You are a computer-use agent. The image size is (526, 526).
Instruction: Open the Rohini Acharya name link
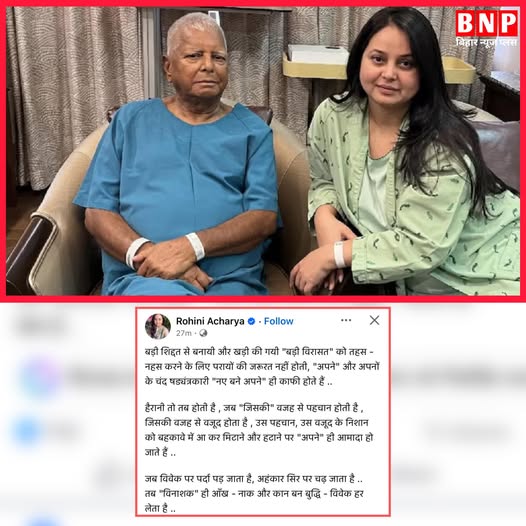(210, 321)
